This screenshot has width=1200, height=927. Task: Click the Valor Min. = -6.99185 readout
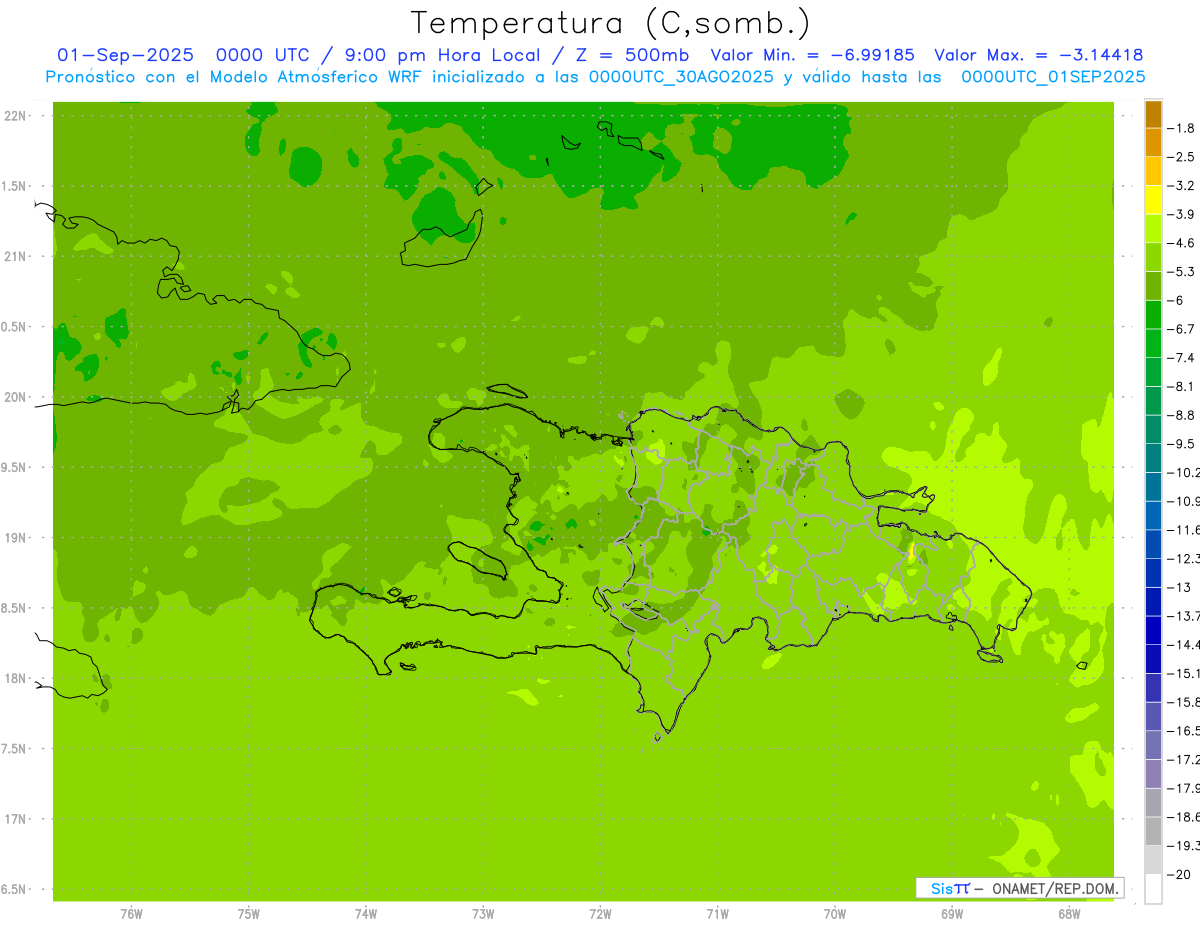812,55
